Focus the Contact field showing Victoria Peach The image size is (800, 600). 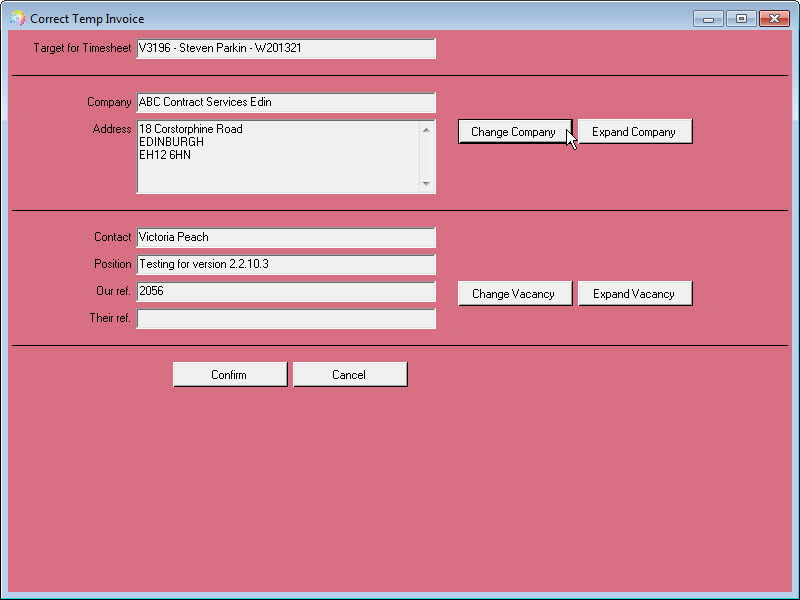[286, 237]
